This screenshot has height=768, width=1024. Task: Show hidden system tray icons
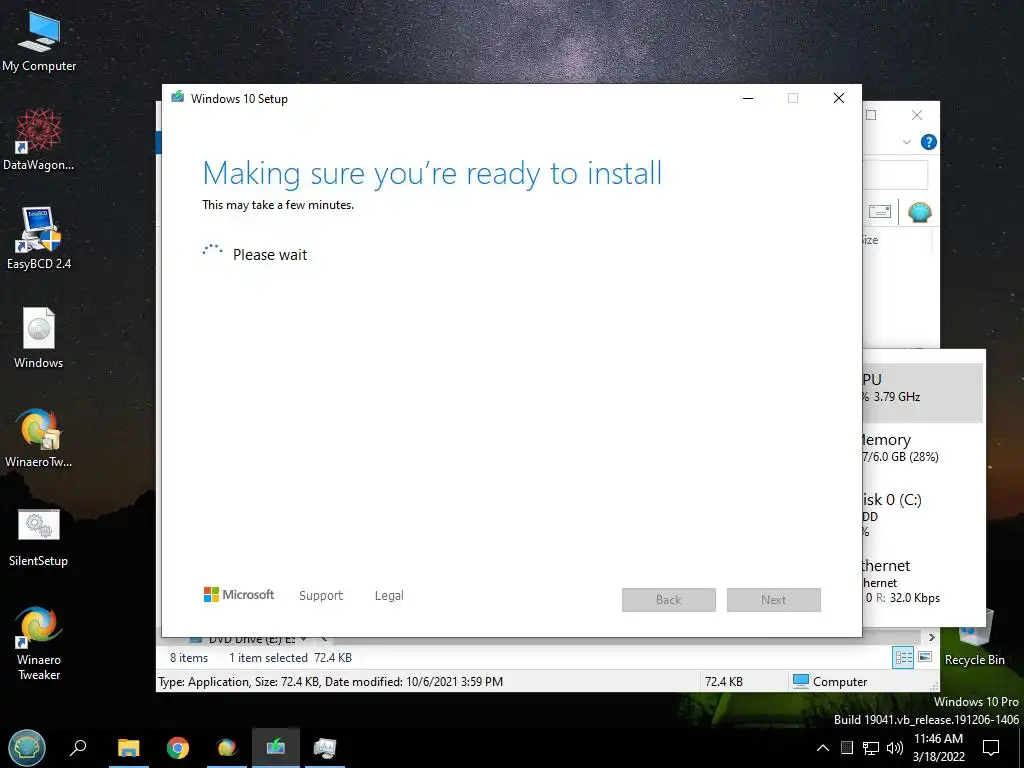[823, 748]
